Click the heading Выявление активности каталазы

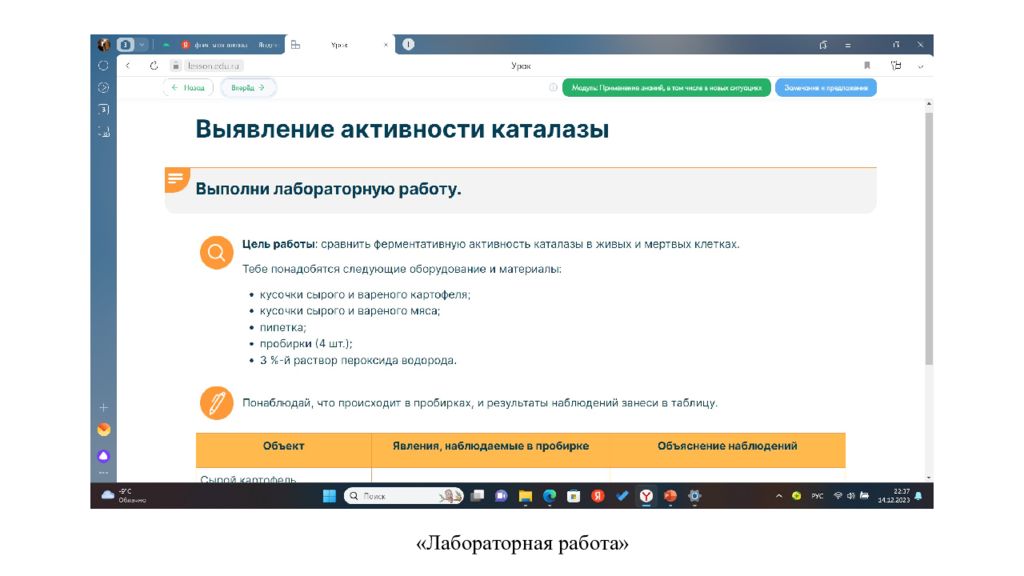(402, 129)
